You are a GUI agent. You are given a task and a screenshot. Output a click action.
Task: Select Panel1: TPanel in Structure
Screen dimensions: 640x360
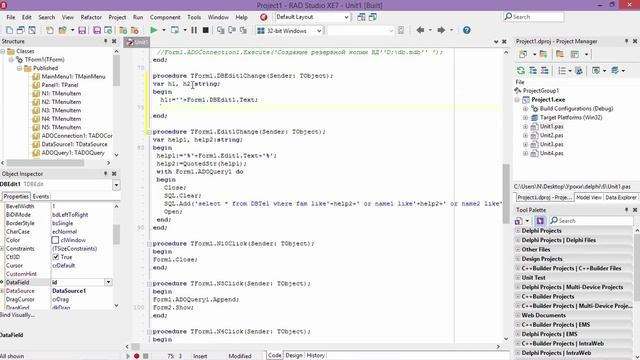pyautogui.click(x=60, y=85)
